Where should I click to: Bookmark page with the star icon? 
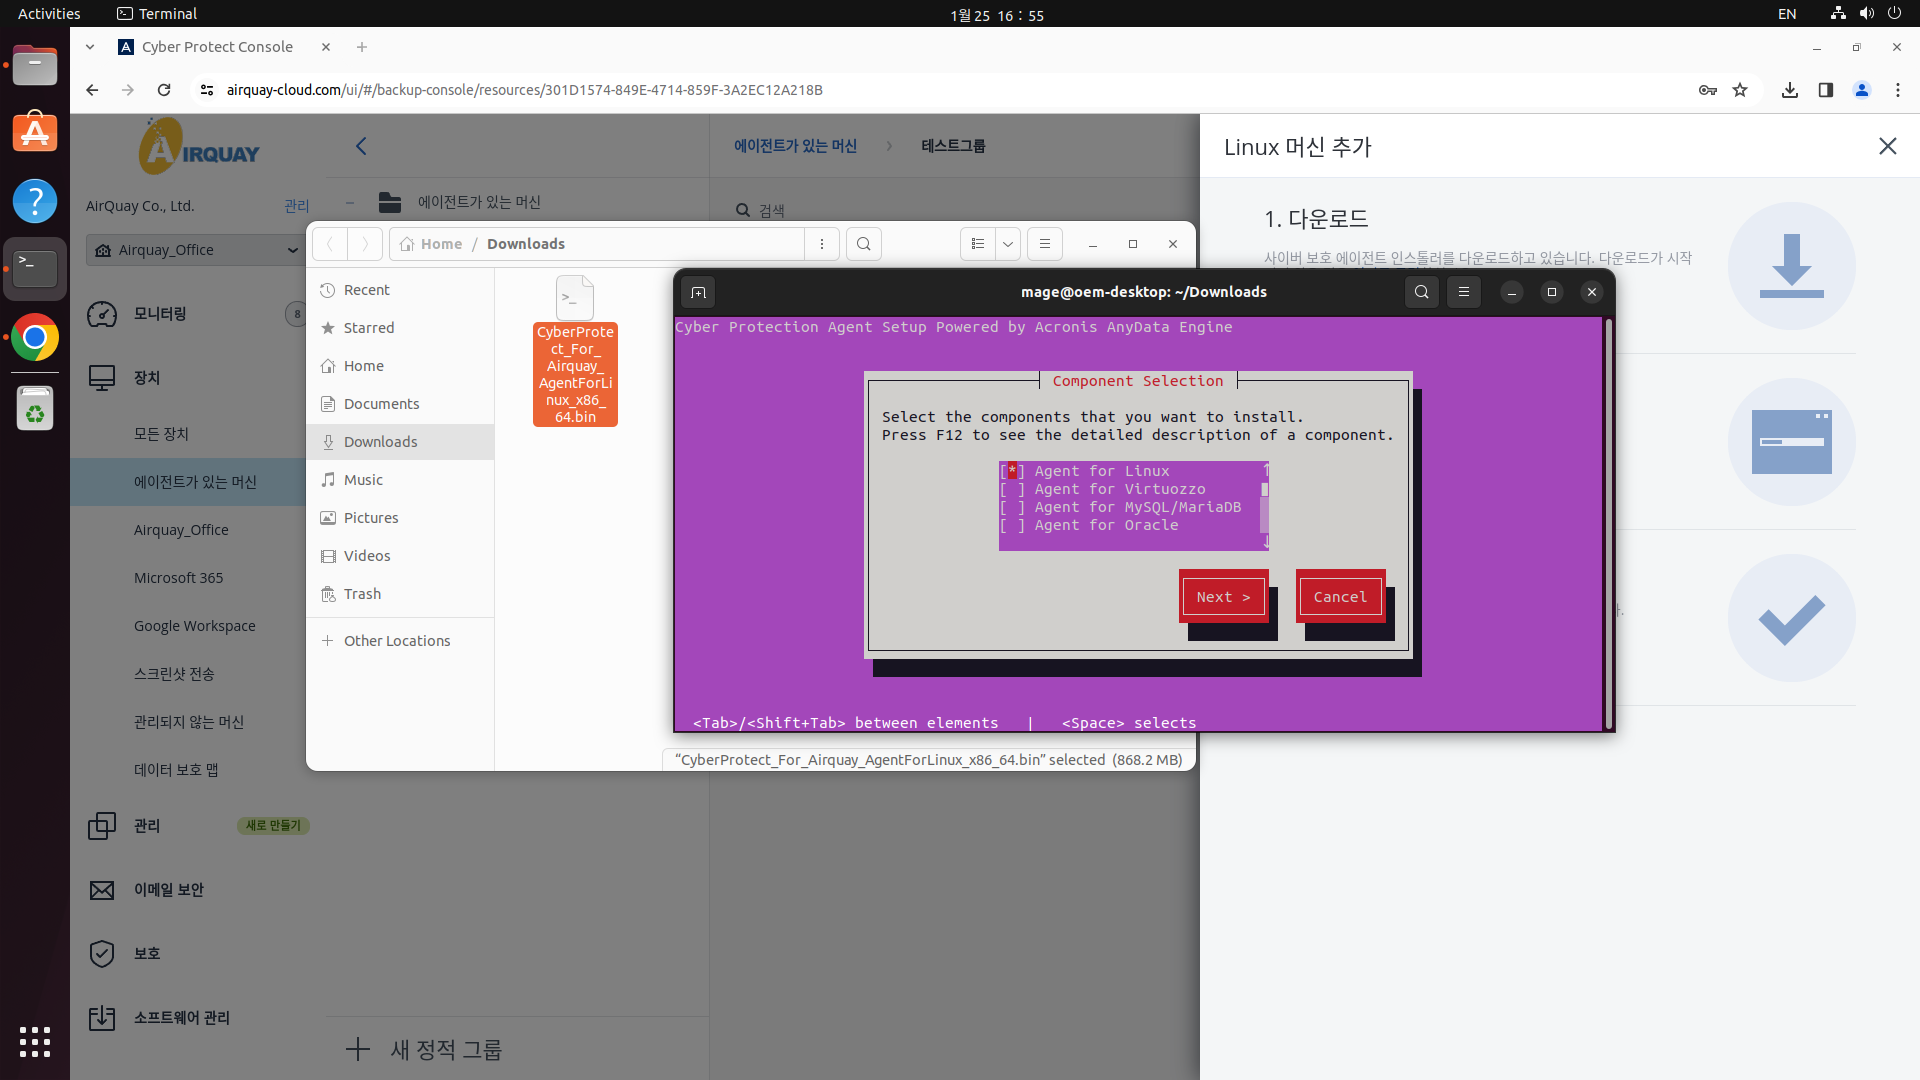tap(1740, 90)
